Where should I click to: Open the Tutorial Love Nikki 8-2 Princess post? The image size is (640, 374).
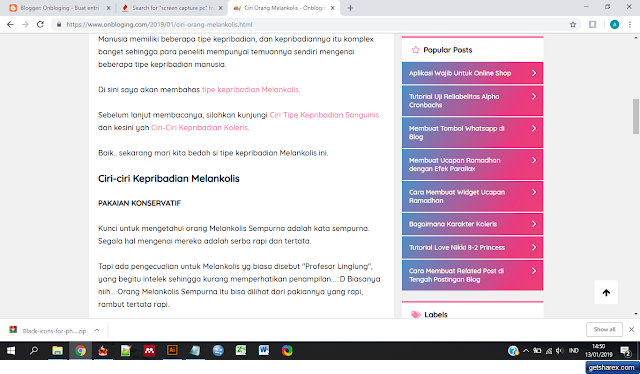pyautogui.click(x=457, y=247)
